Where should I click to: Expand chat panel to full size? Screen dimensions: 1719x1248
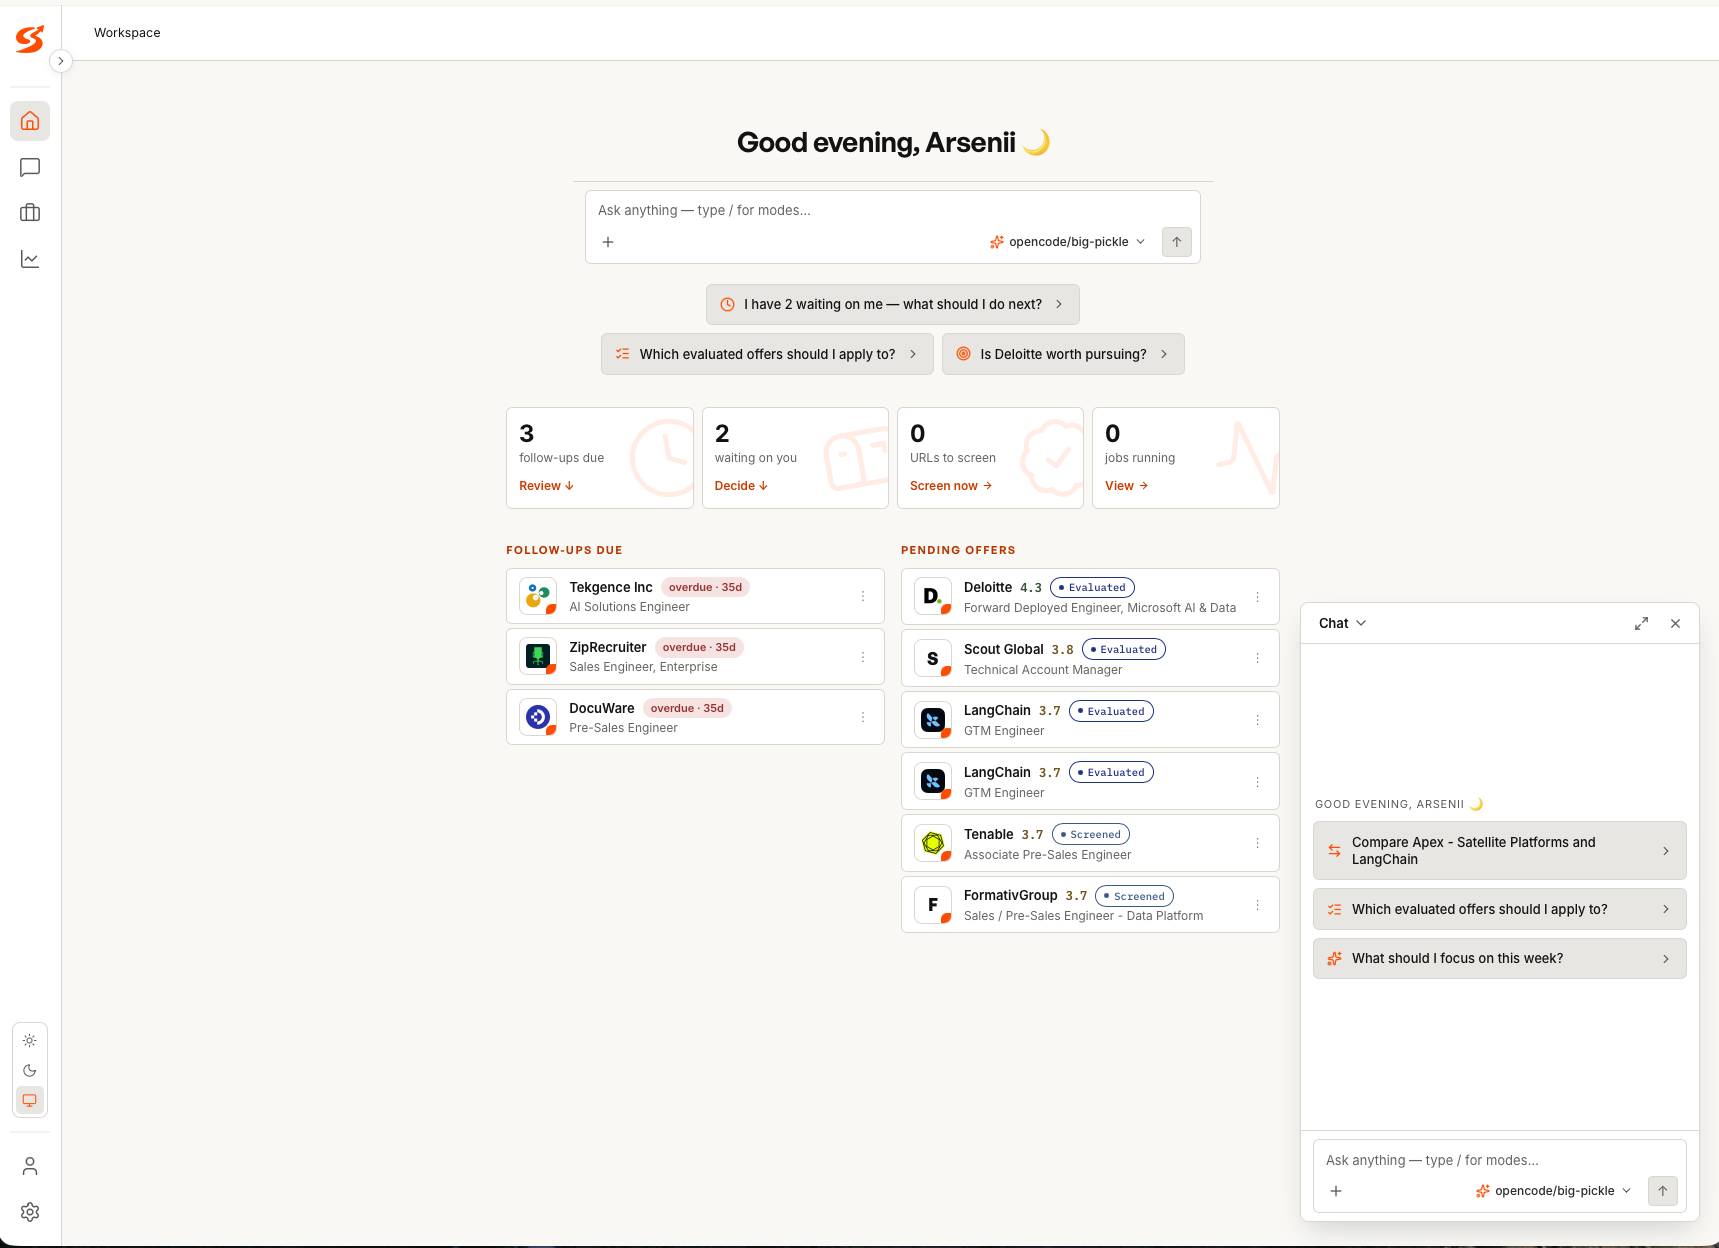(x=1641, y=623)
